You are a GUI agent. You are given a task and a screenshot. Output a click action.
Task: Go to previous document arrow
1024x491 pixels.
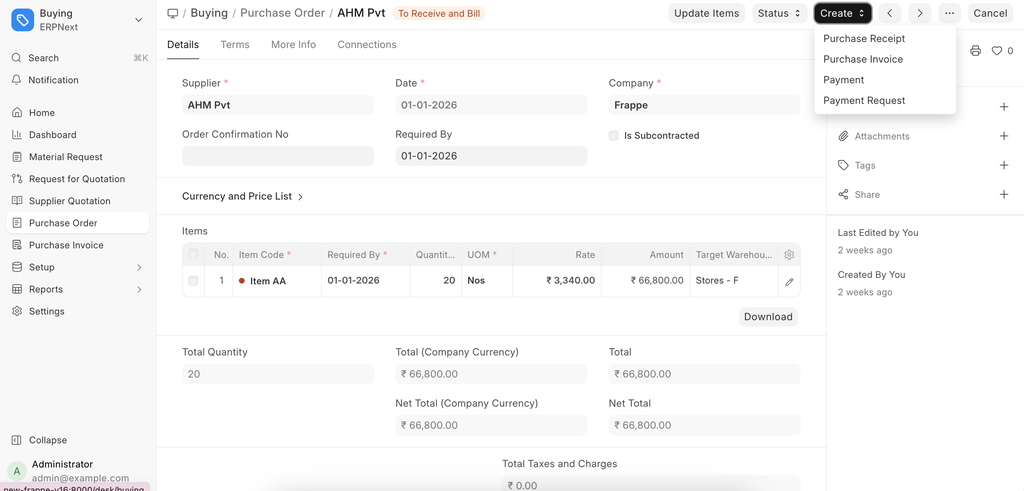[x=890, y=13]
